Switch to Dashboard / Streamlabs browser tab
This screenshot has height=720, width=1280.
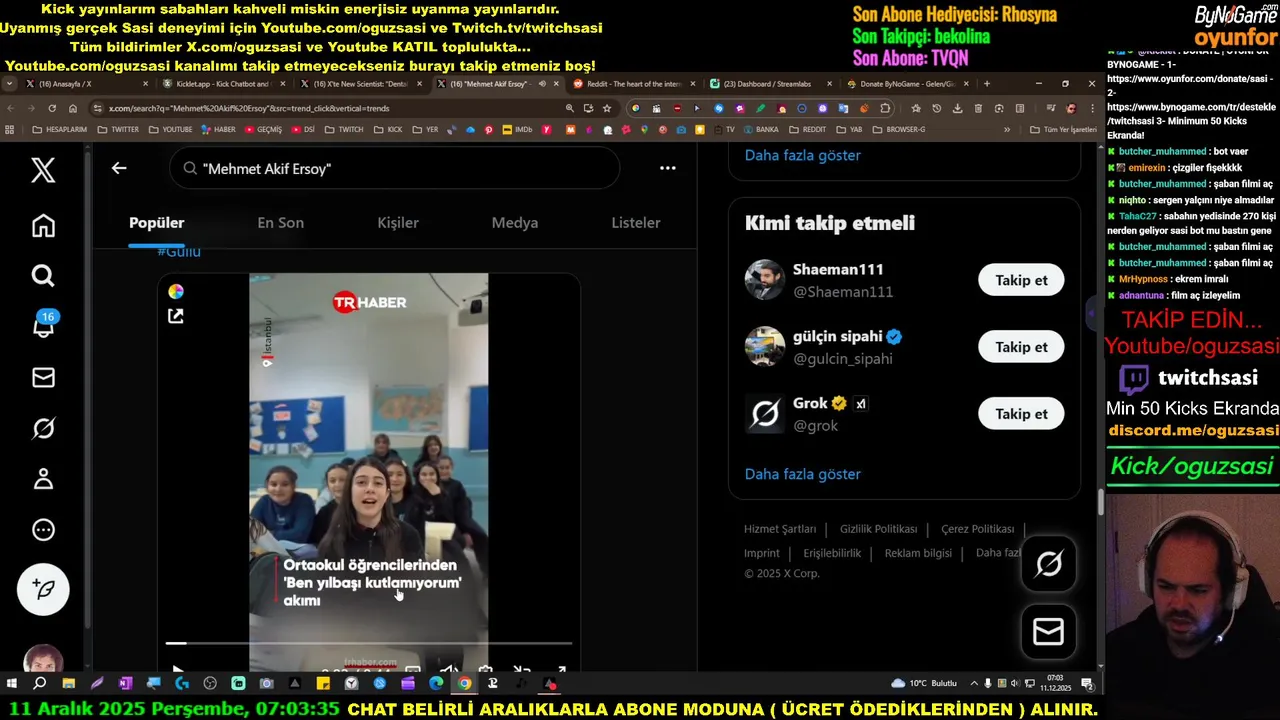click(x=770, y=84)
